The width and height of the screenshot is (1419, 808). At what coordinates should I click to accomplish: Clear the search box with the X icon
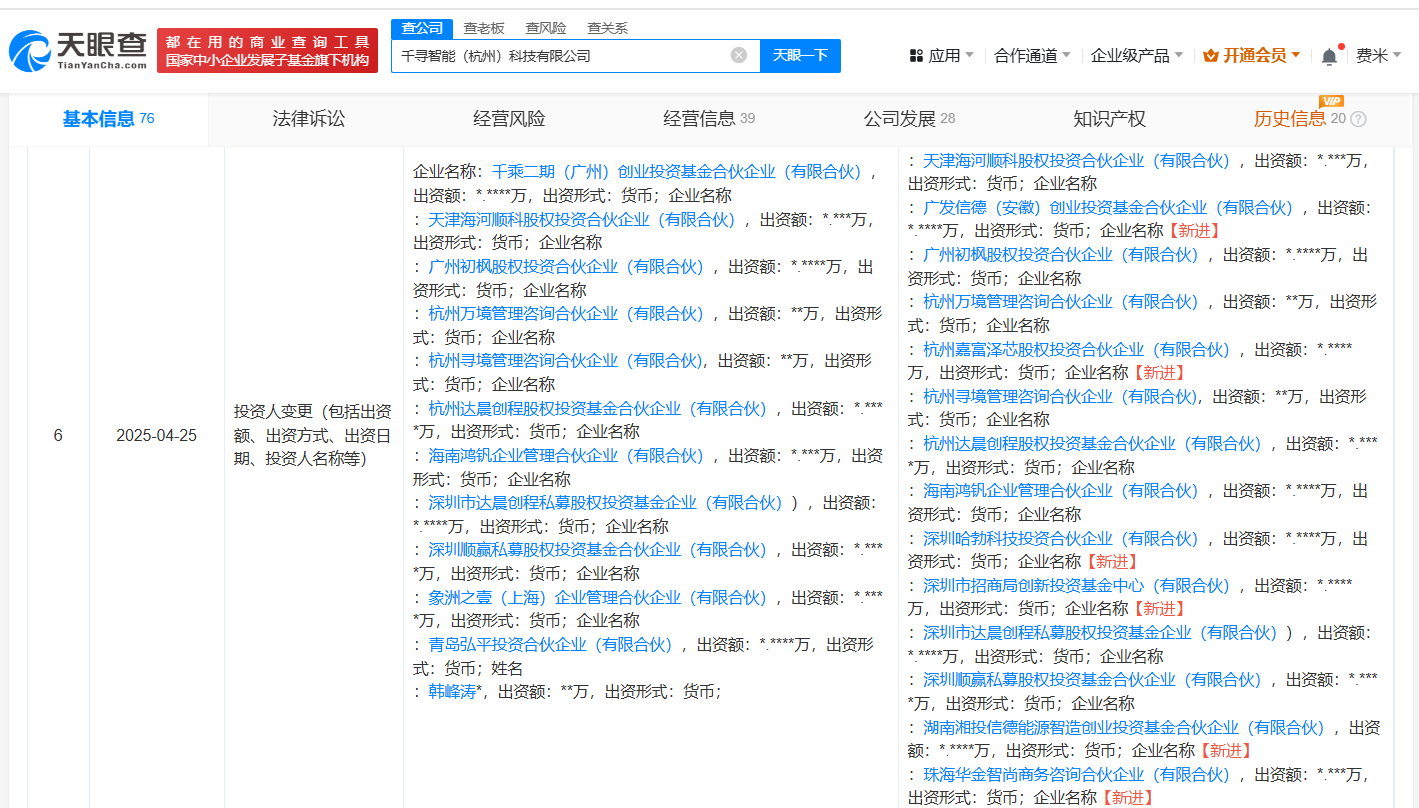739,55
